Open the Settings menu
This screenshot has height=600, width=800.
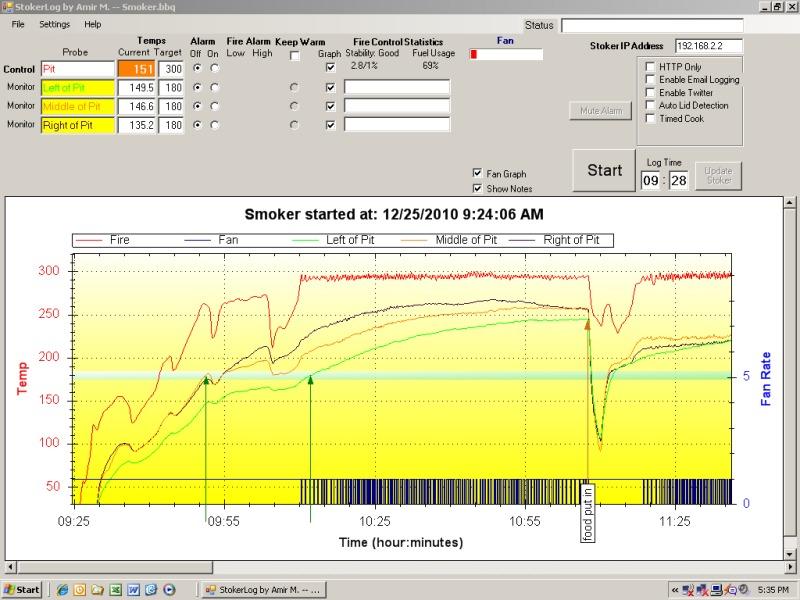[x=55, y=23]
